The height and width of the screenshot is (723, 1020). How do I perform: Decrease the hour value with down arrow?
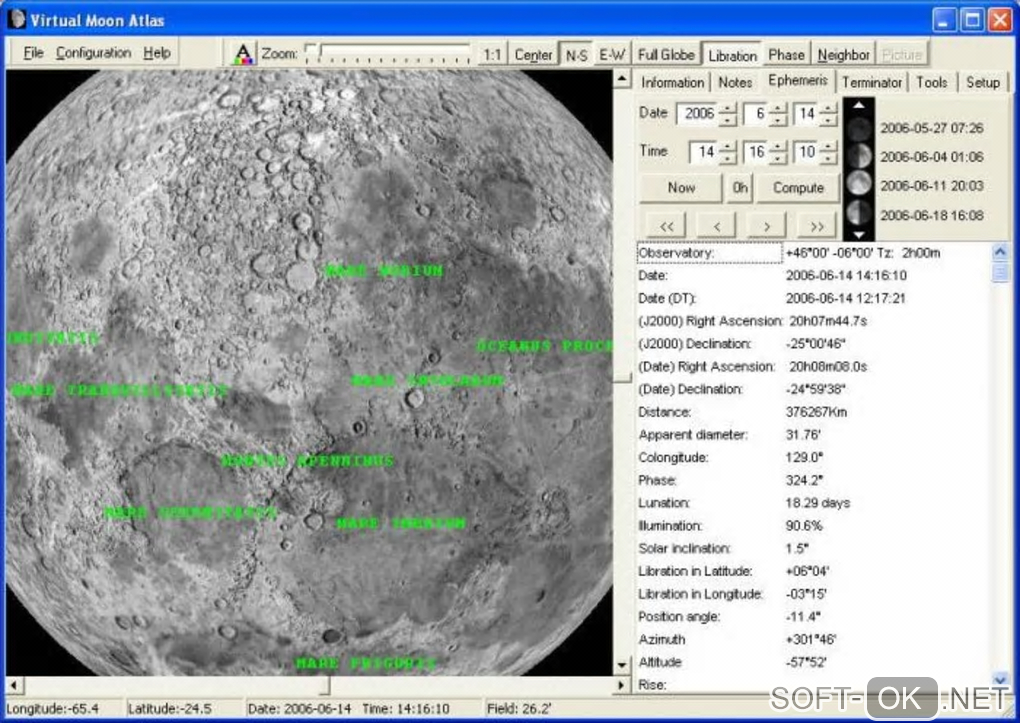(728, 159)
